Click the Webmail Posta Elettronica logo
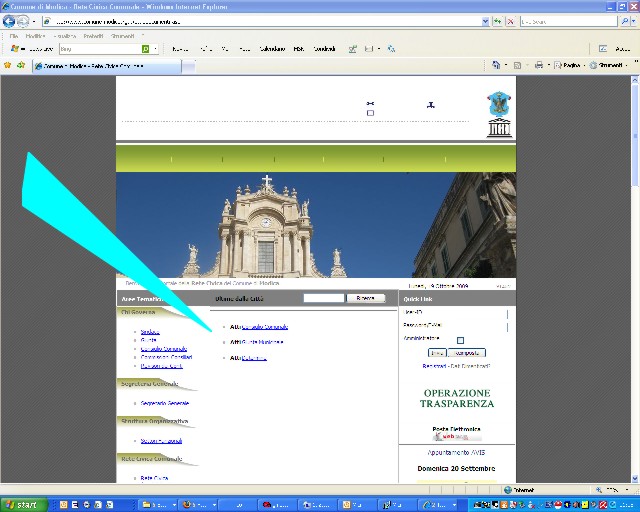640x512 pixels. pyautogui.click(x=457, y=437)
